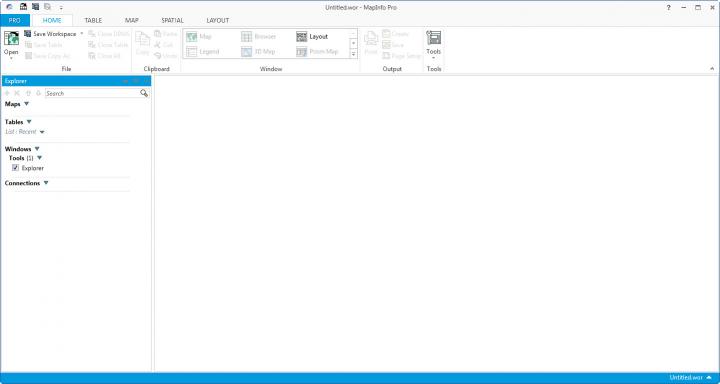Click second Quick Access toolbar icon
This screenshot has width=720, height=384.
[23, 7]
